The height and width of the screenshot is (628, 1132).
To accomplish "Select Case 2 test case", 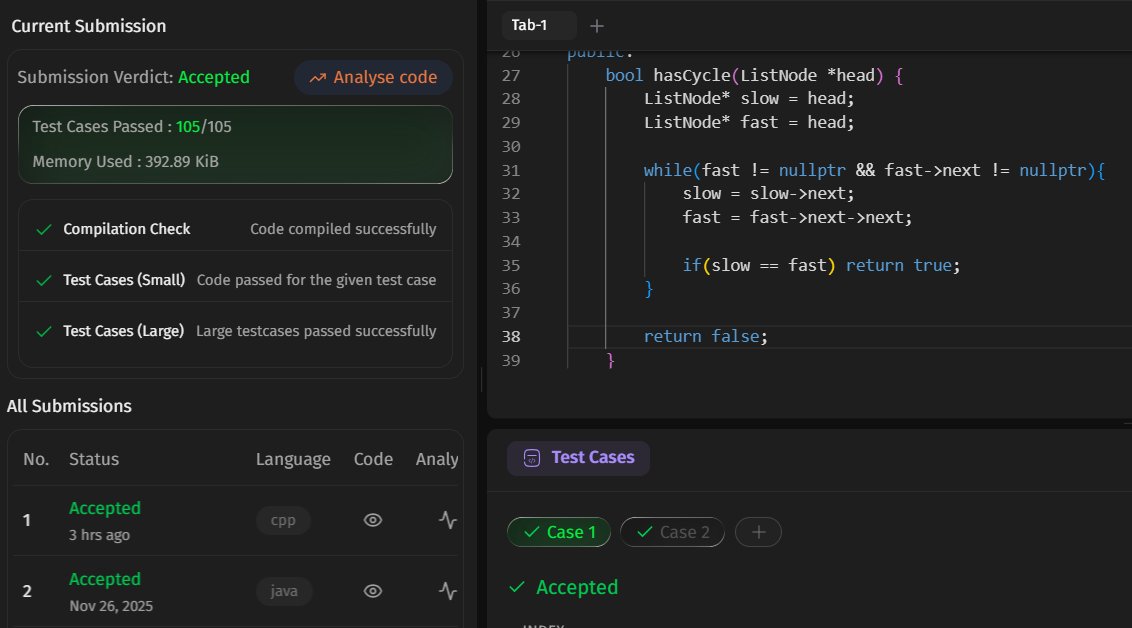I will pos(672,532).
